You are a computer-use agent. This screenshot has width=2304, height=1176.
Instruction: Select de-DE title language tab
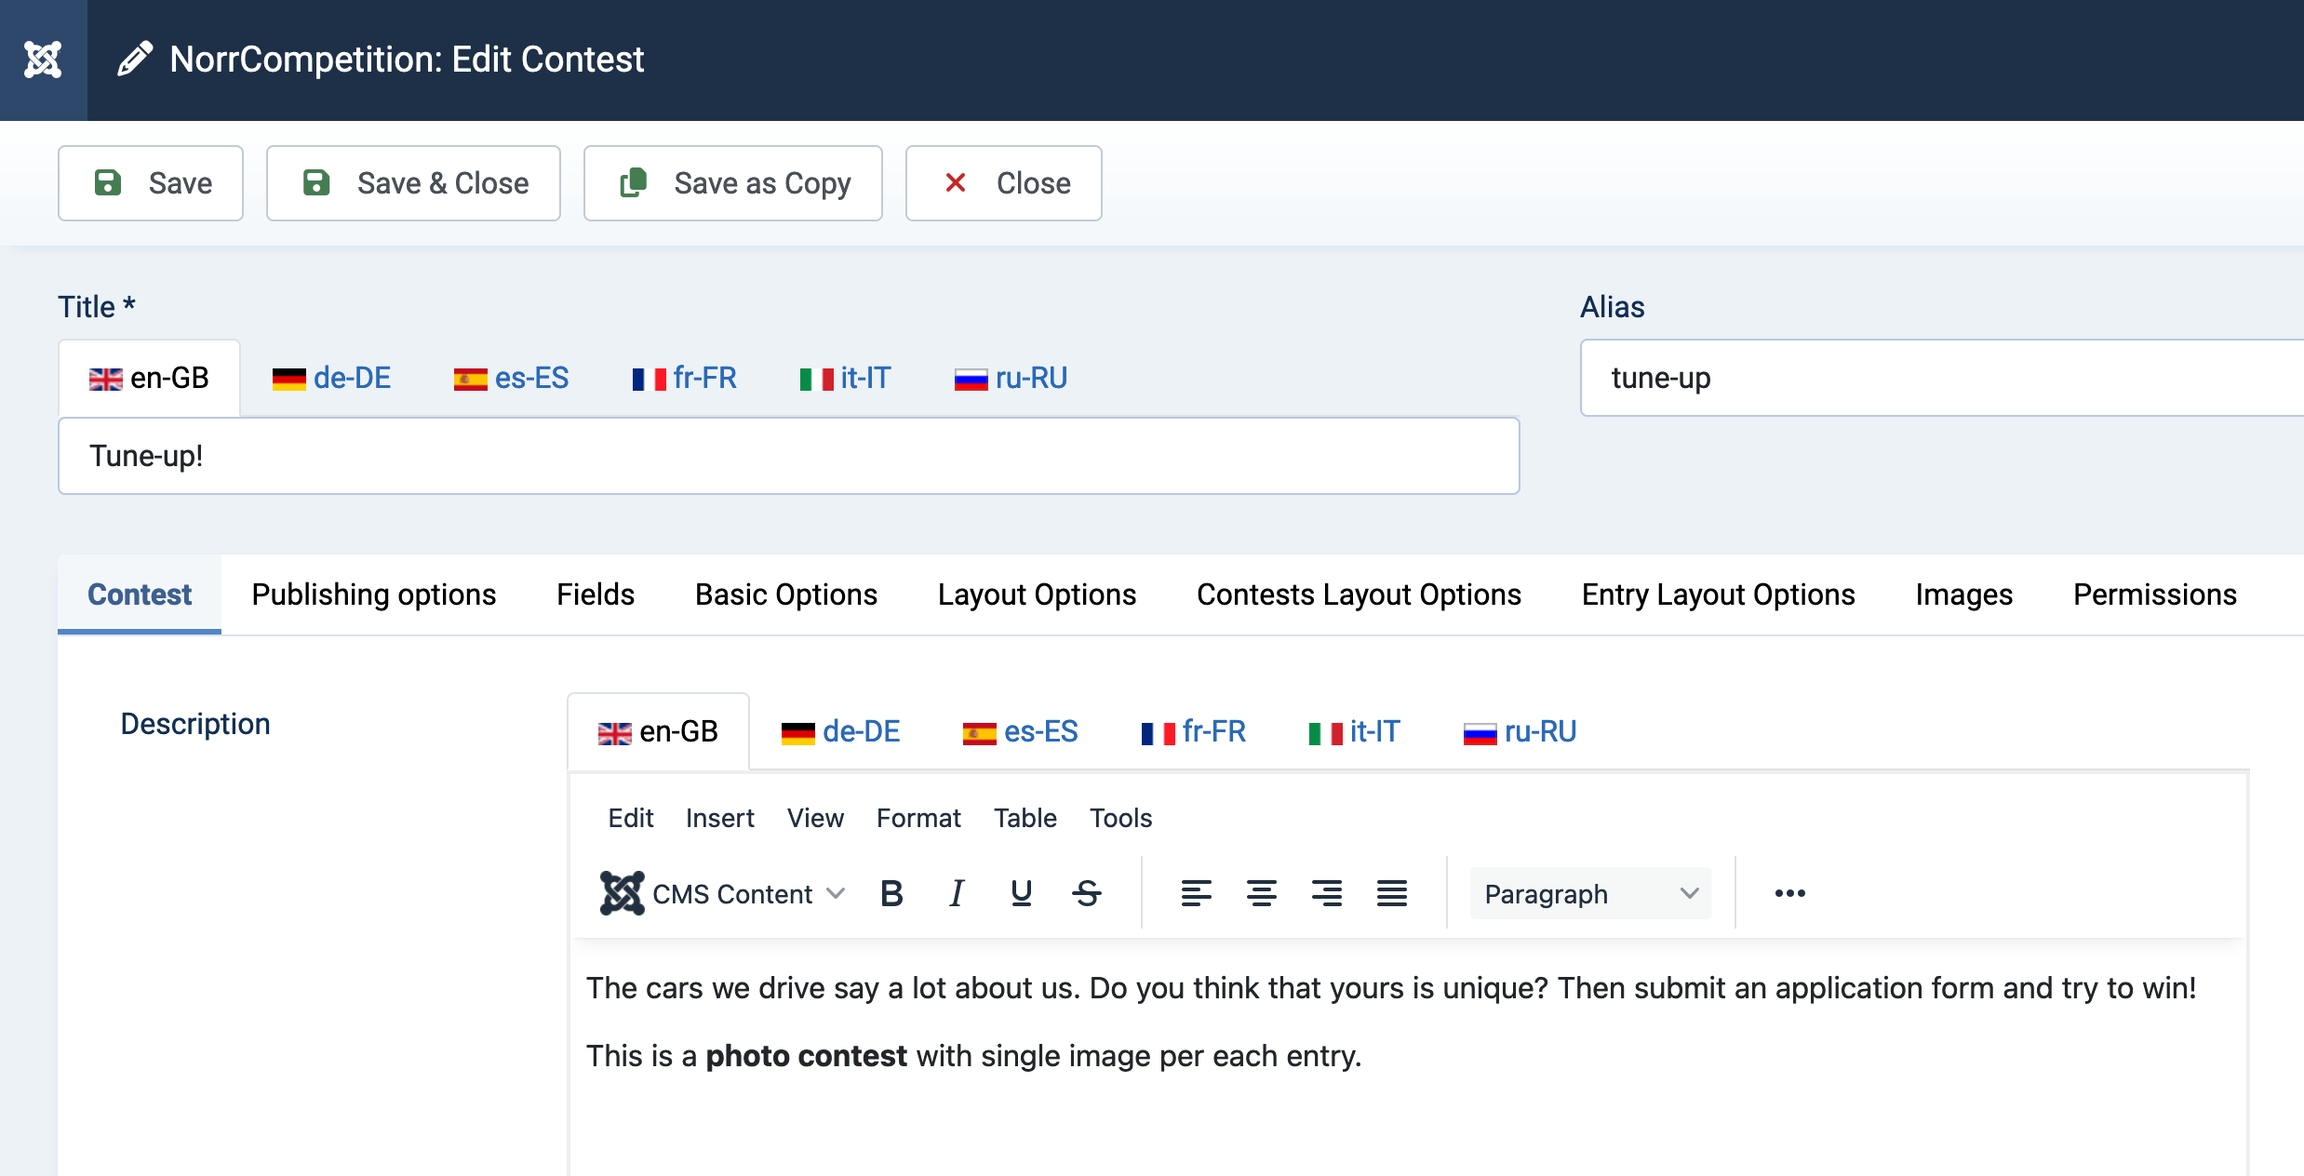click(332, 378)
